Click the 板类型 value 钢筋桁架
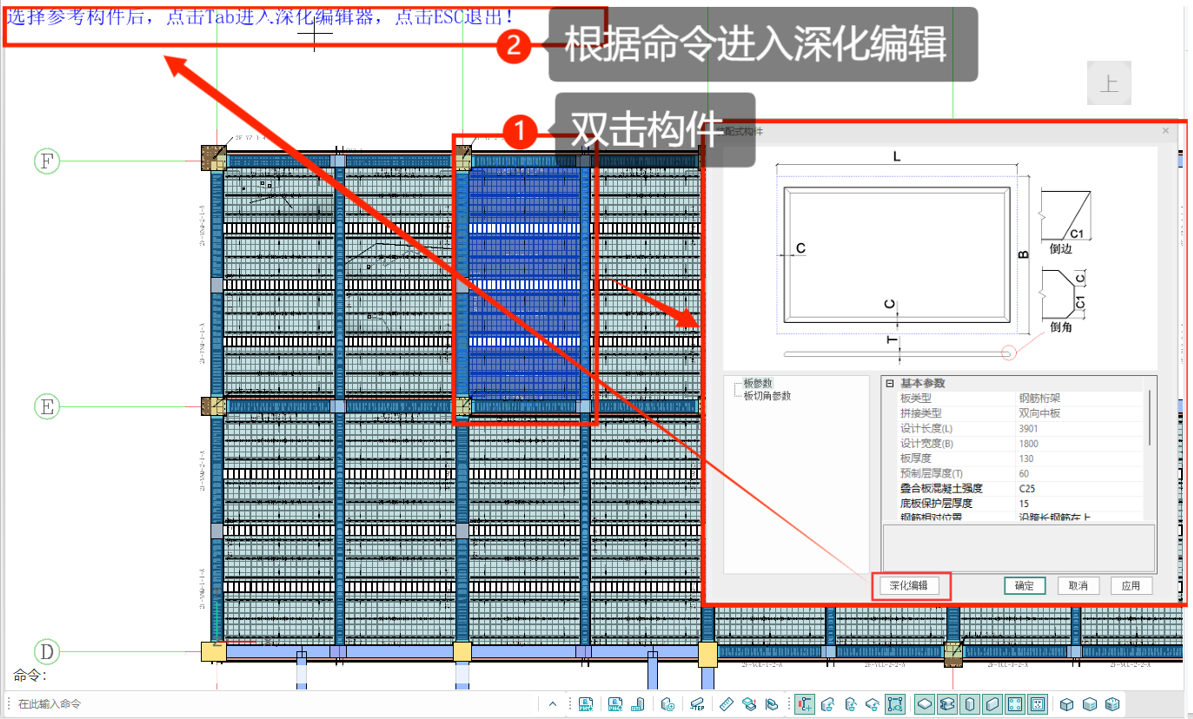The image size is (1193, 719). coord(1079,398)
